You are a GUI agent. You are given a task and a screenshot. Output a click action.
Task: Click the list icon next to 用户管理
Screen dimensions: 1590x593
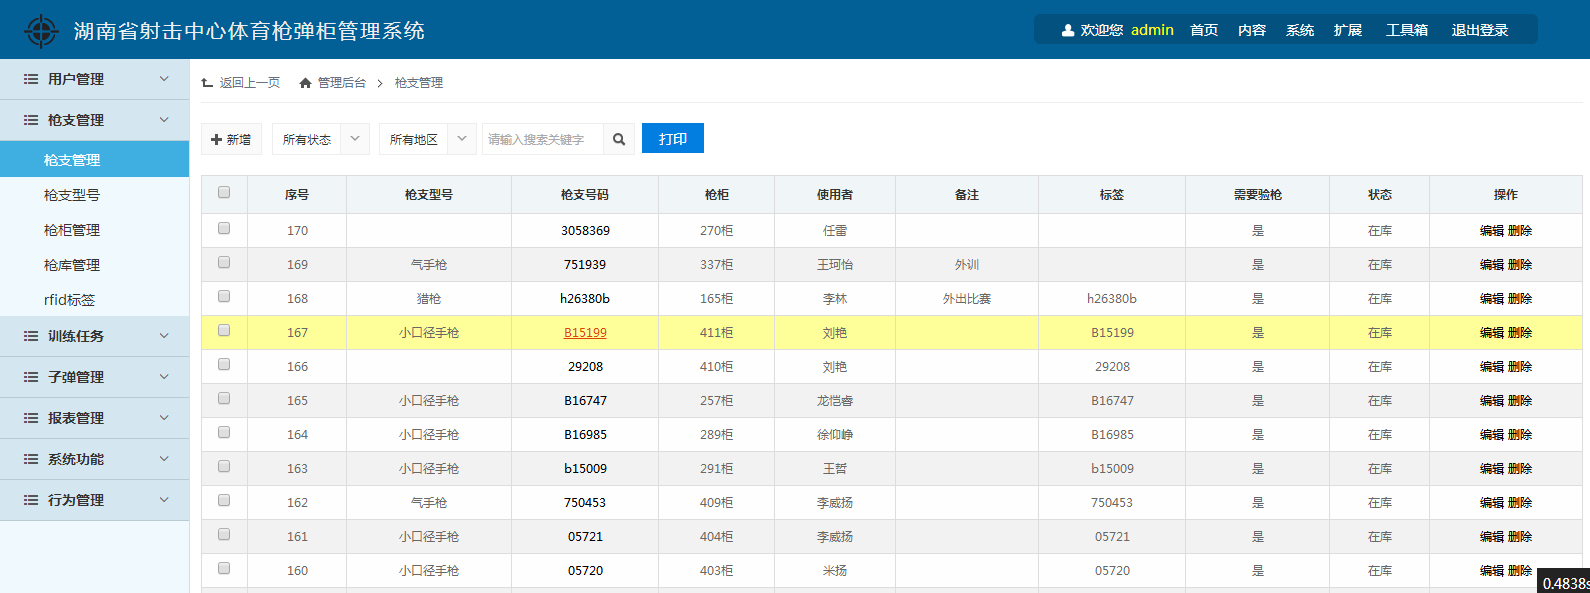point(31,79)
